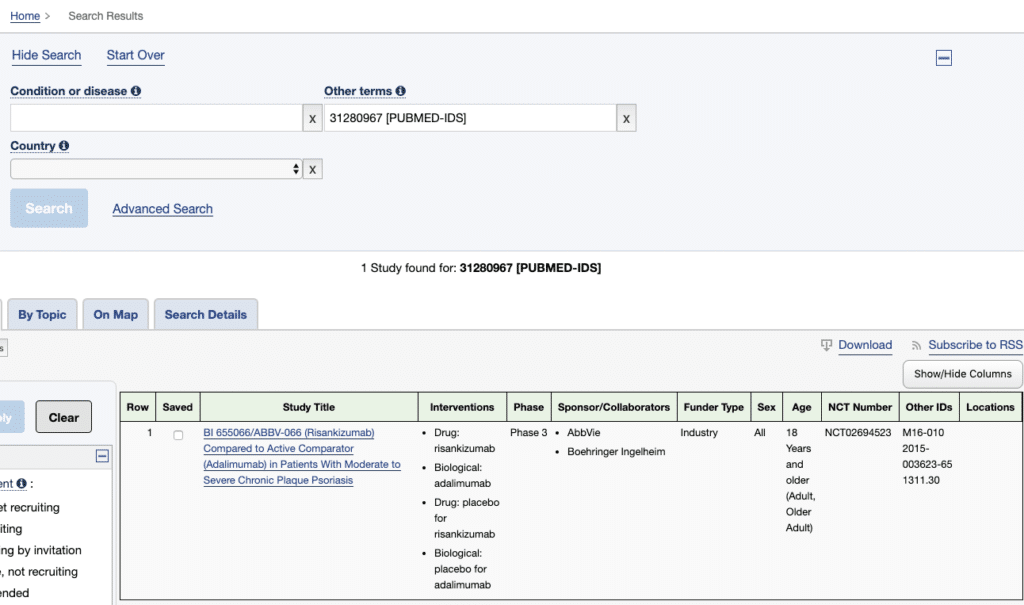Click the Download link

point(865,345)
